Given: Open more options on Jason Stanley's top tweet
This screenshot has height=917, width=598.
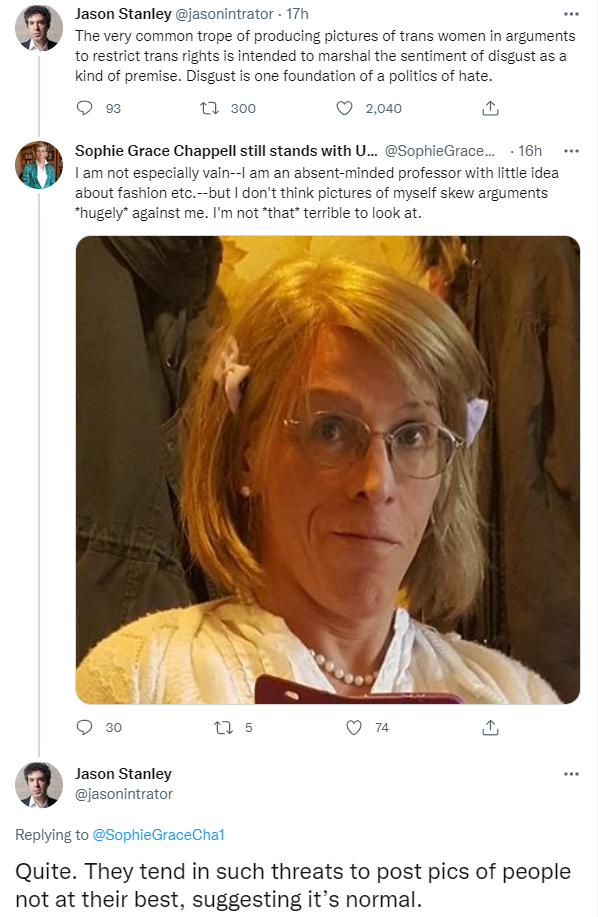Looking at the screenshot, I should [571, 14].
